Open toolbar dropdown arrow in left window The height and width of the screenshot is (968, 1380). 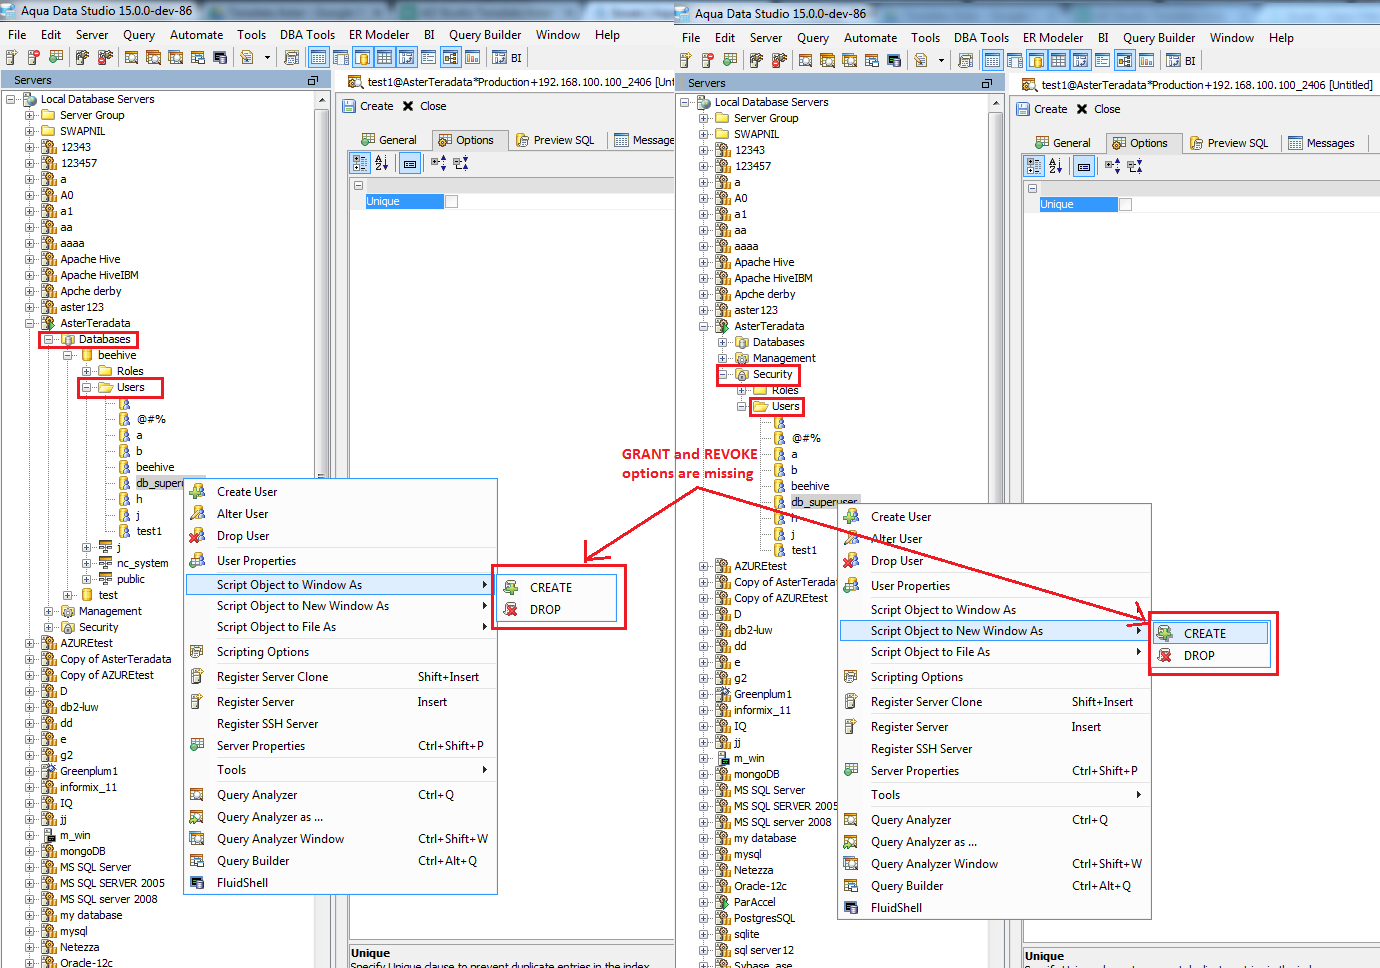coord(267,58)
